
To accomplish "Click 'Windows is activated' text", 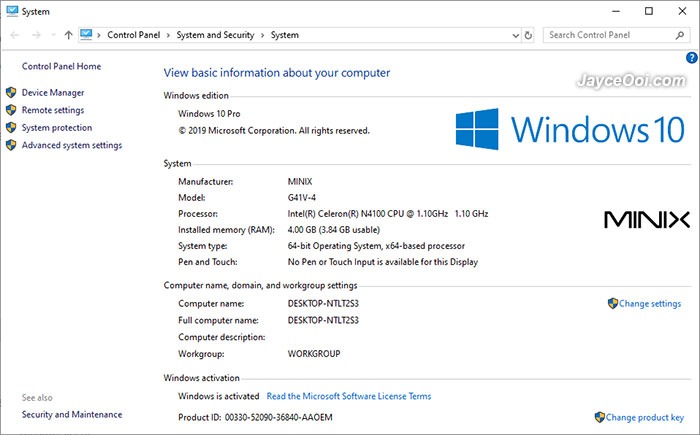I will pyautogui.click(x=218, y=396).
